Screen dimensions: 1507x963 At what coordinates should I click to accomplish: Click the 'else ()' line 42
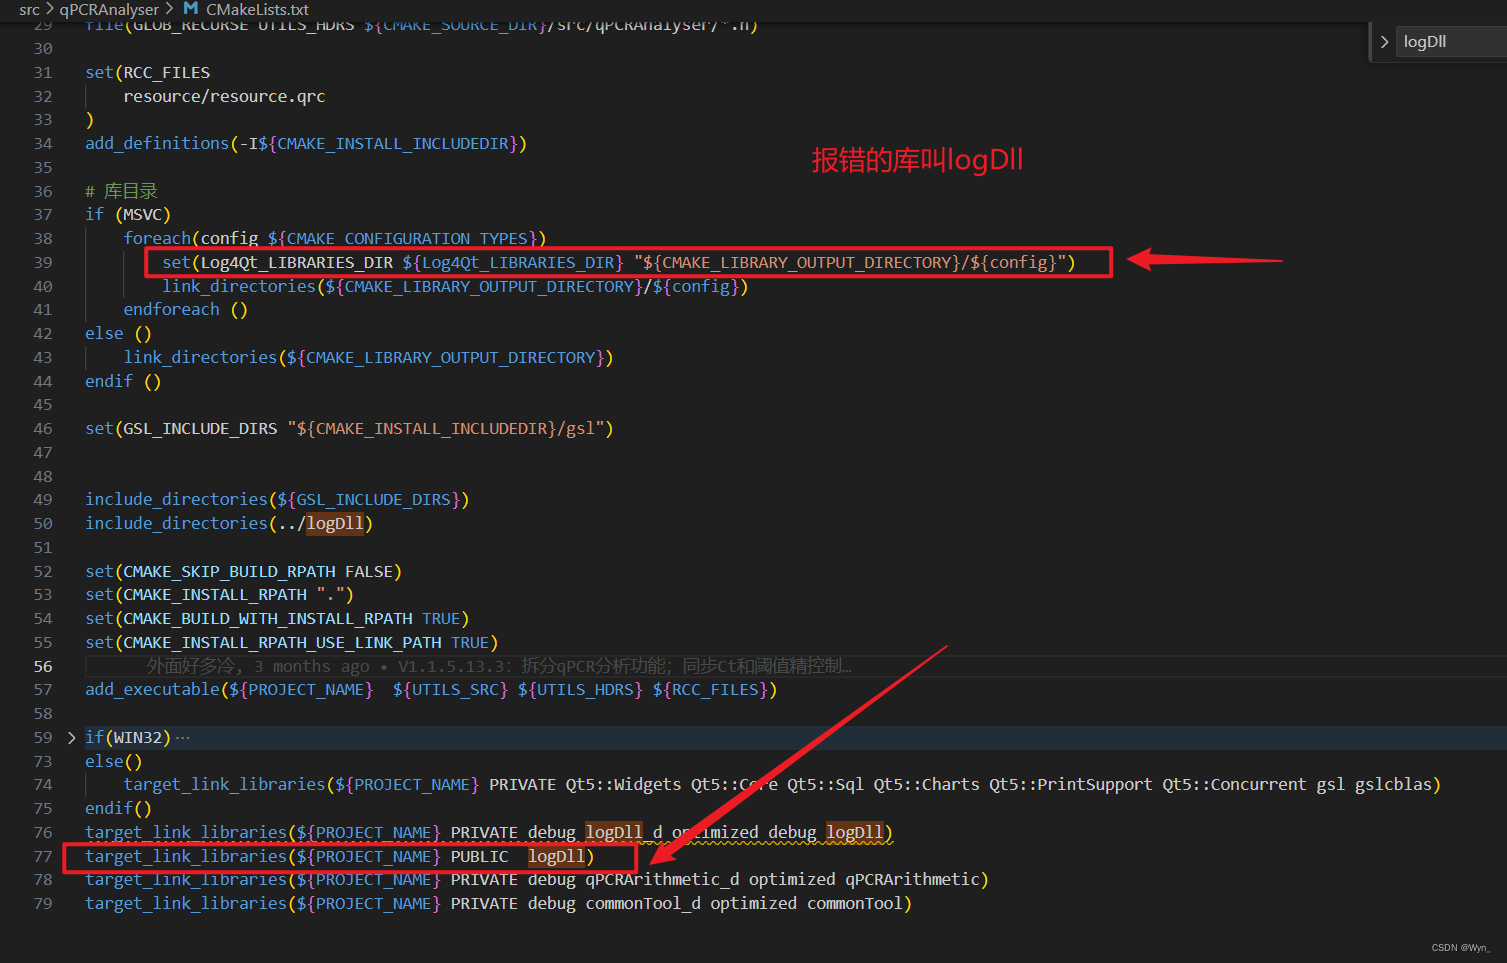click(118, 333)
